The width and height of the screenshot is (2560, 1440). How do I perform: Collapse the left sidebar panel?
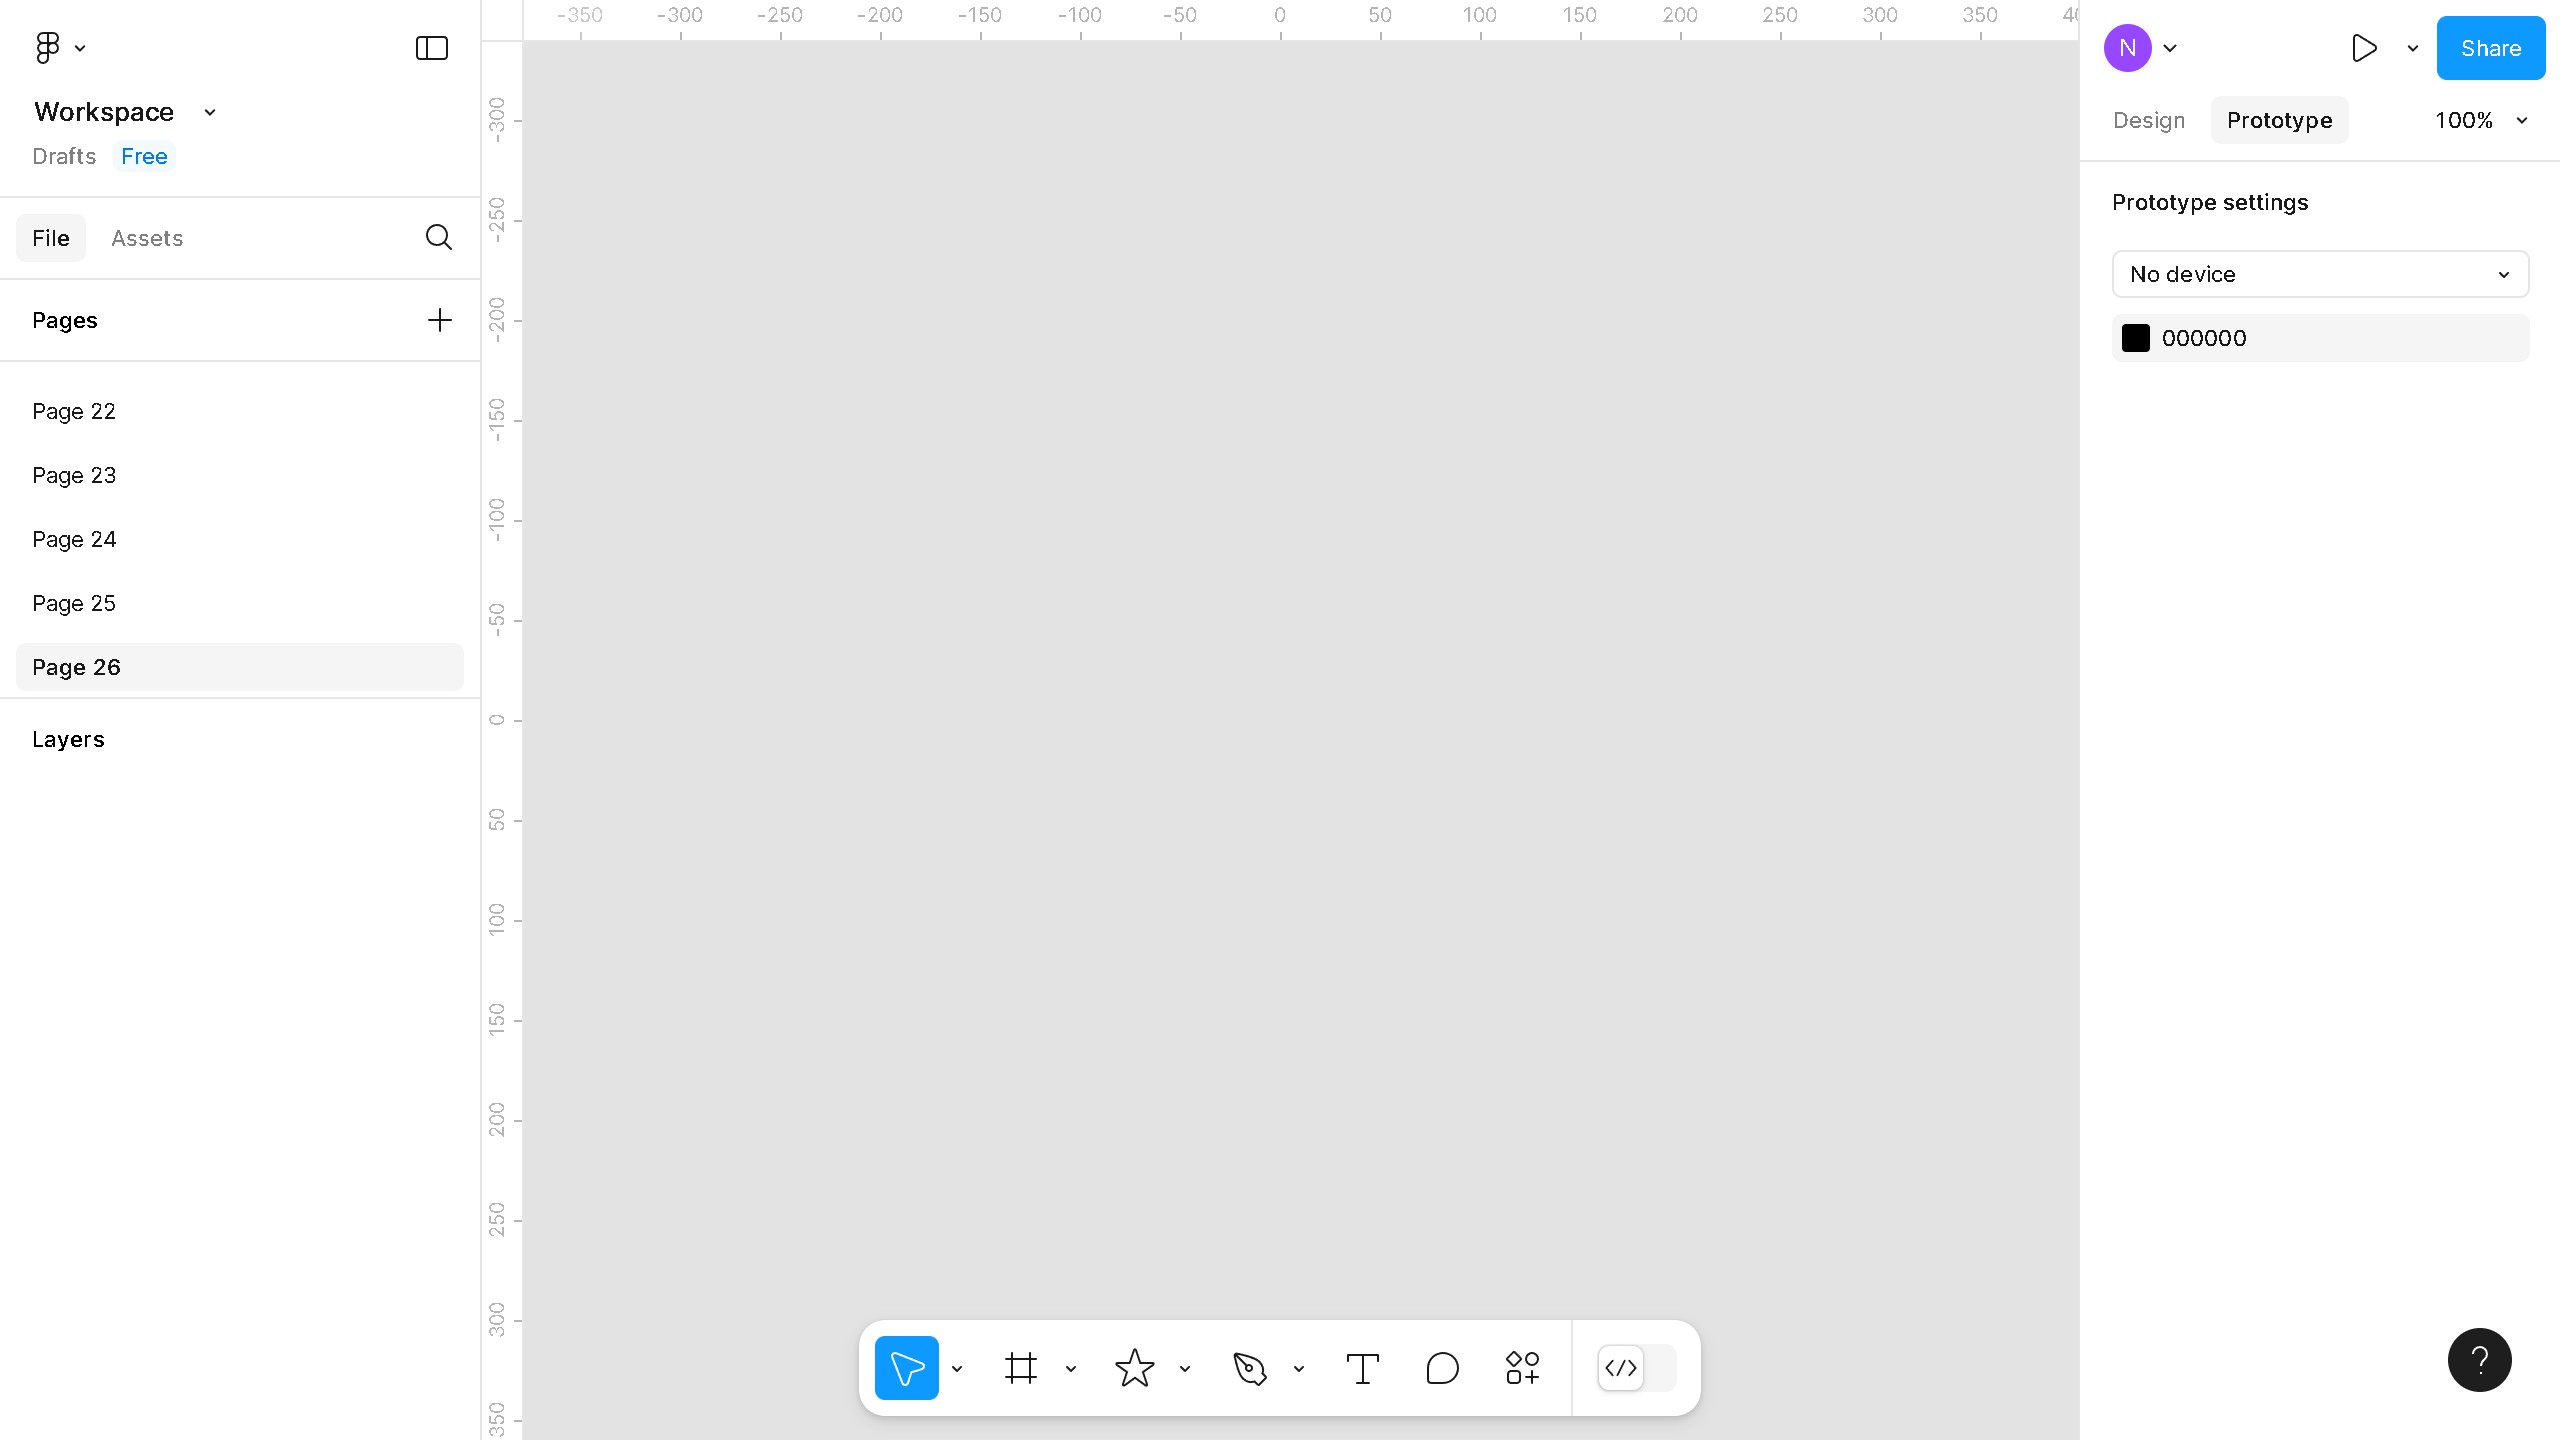coord(430,47)
